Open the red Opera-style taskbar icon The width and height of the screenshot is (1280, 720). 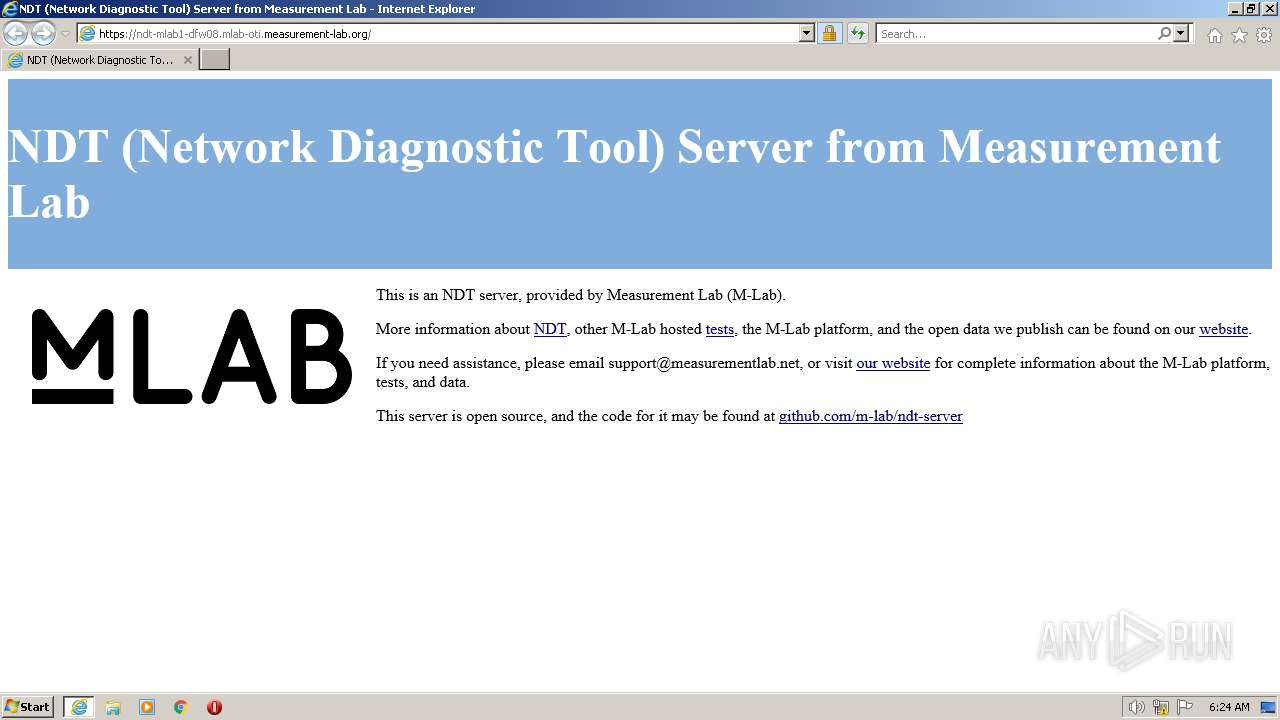pos(214,707)
